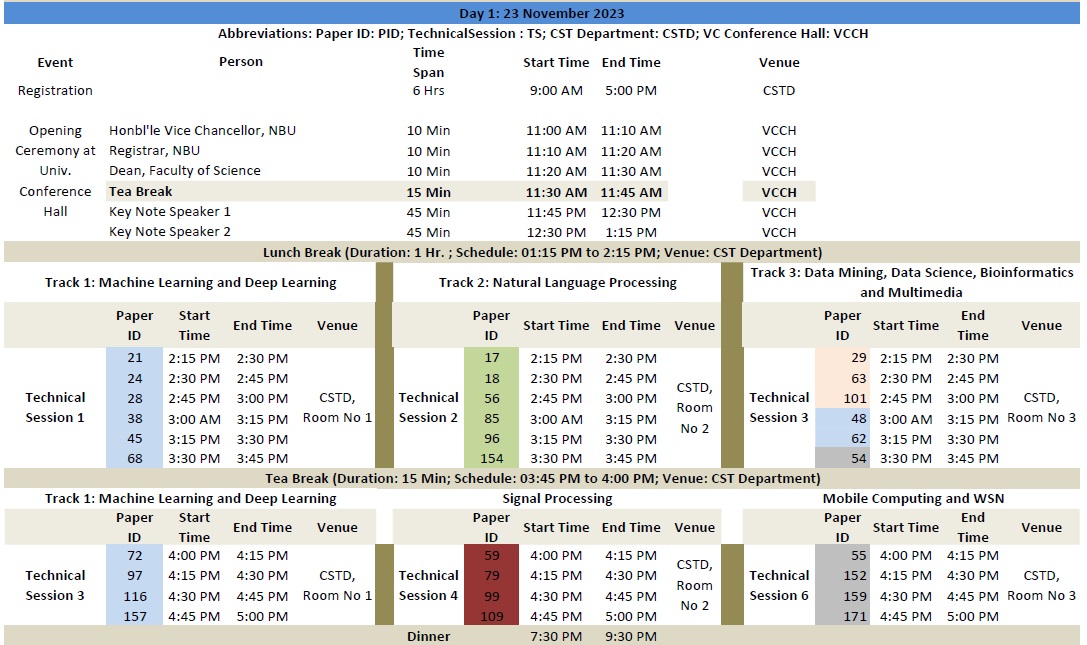Select the gray Paper ID 171 cell
The width and height of the screenshot is (1087, 645).
(x=842, y=617)
